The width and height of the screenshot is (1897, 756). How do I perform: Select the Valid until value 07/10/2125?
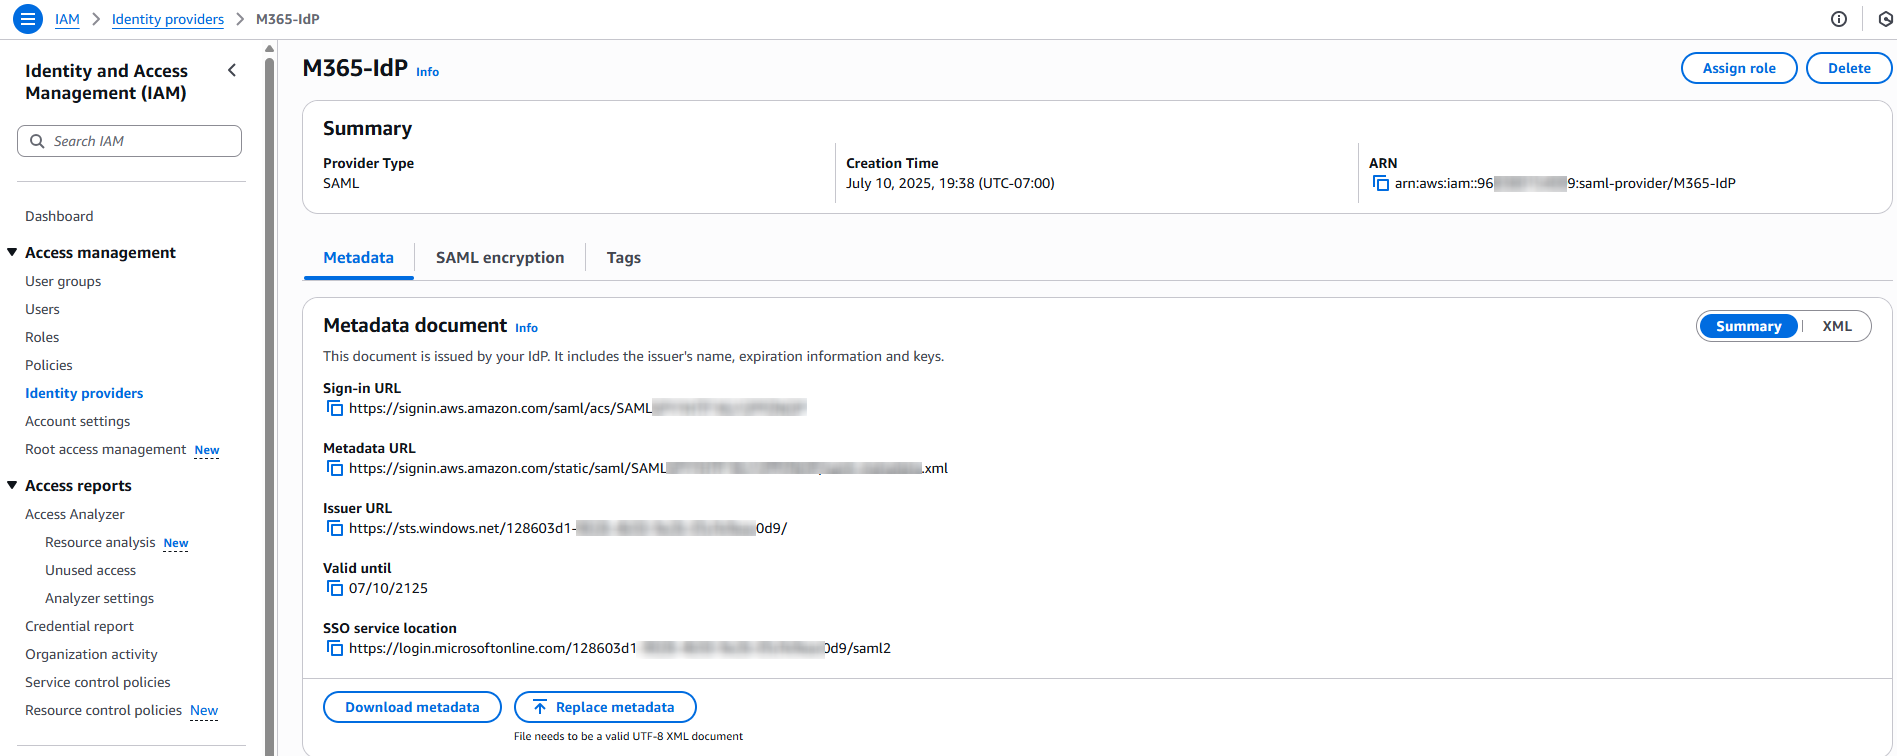coord(388,588)
